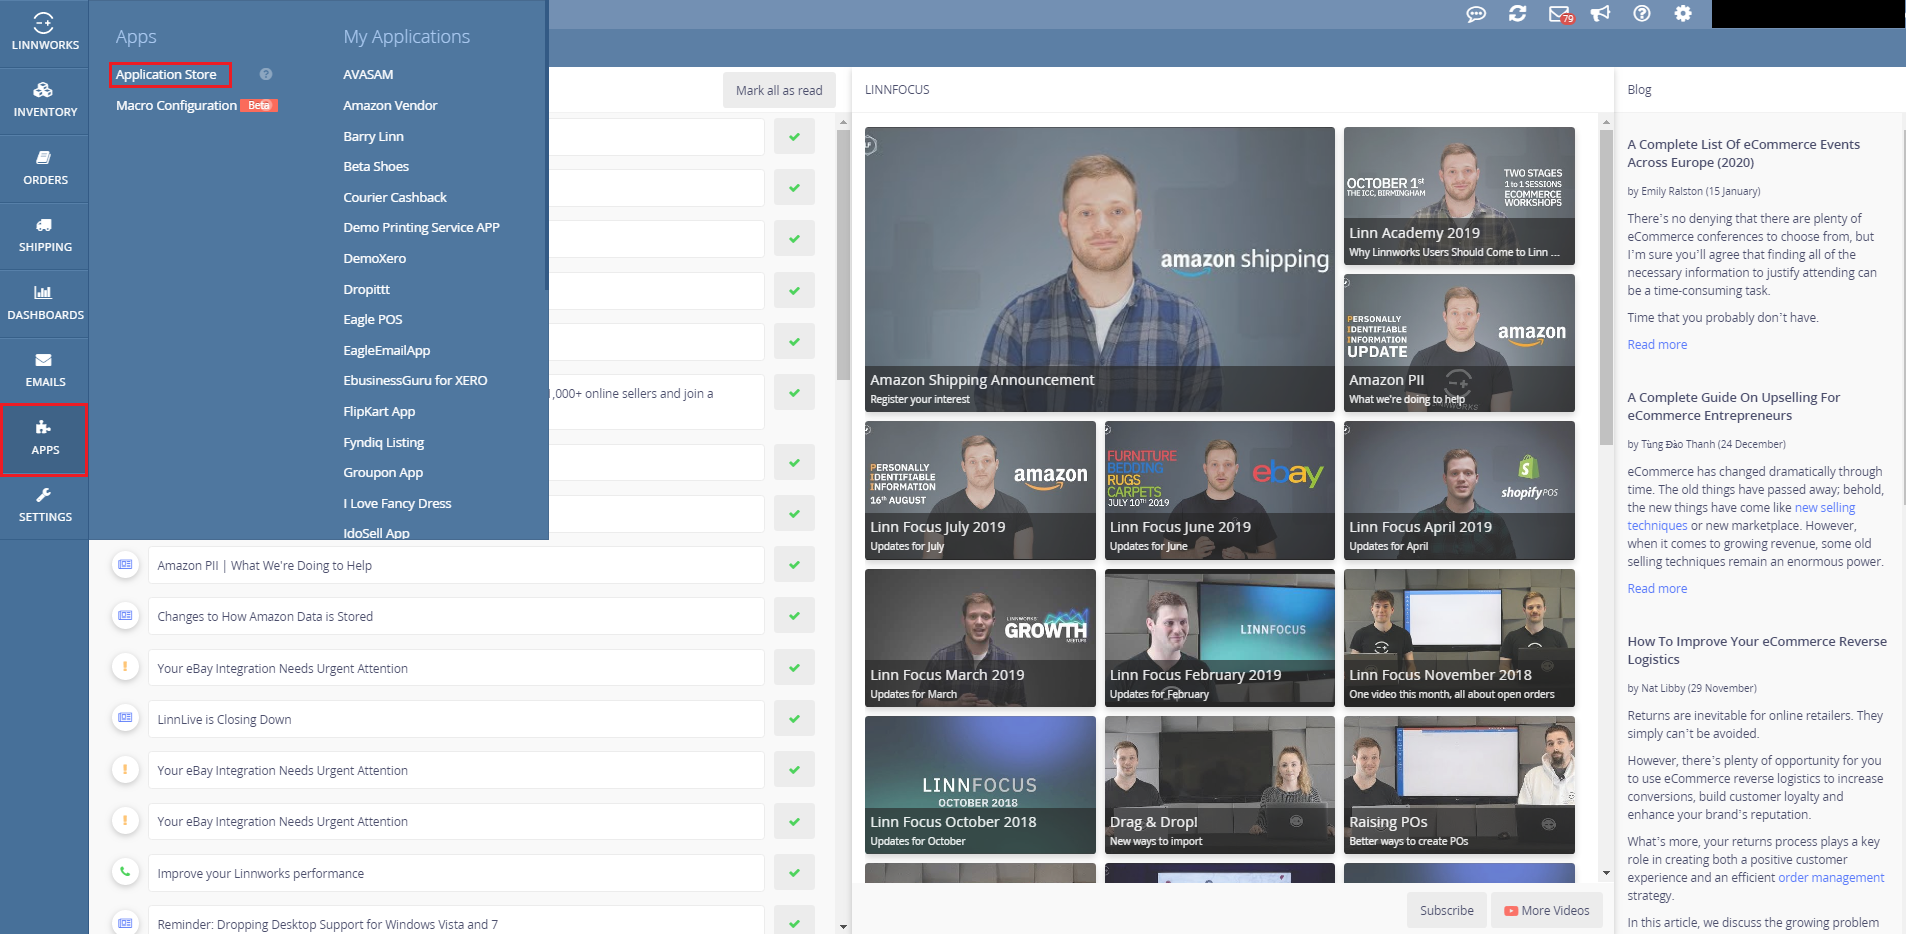The image size is (1914, 934).
Task: Open the Shipping sidebar section
Action: [x=44, y=235]
